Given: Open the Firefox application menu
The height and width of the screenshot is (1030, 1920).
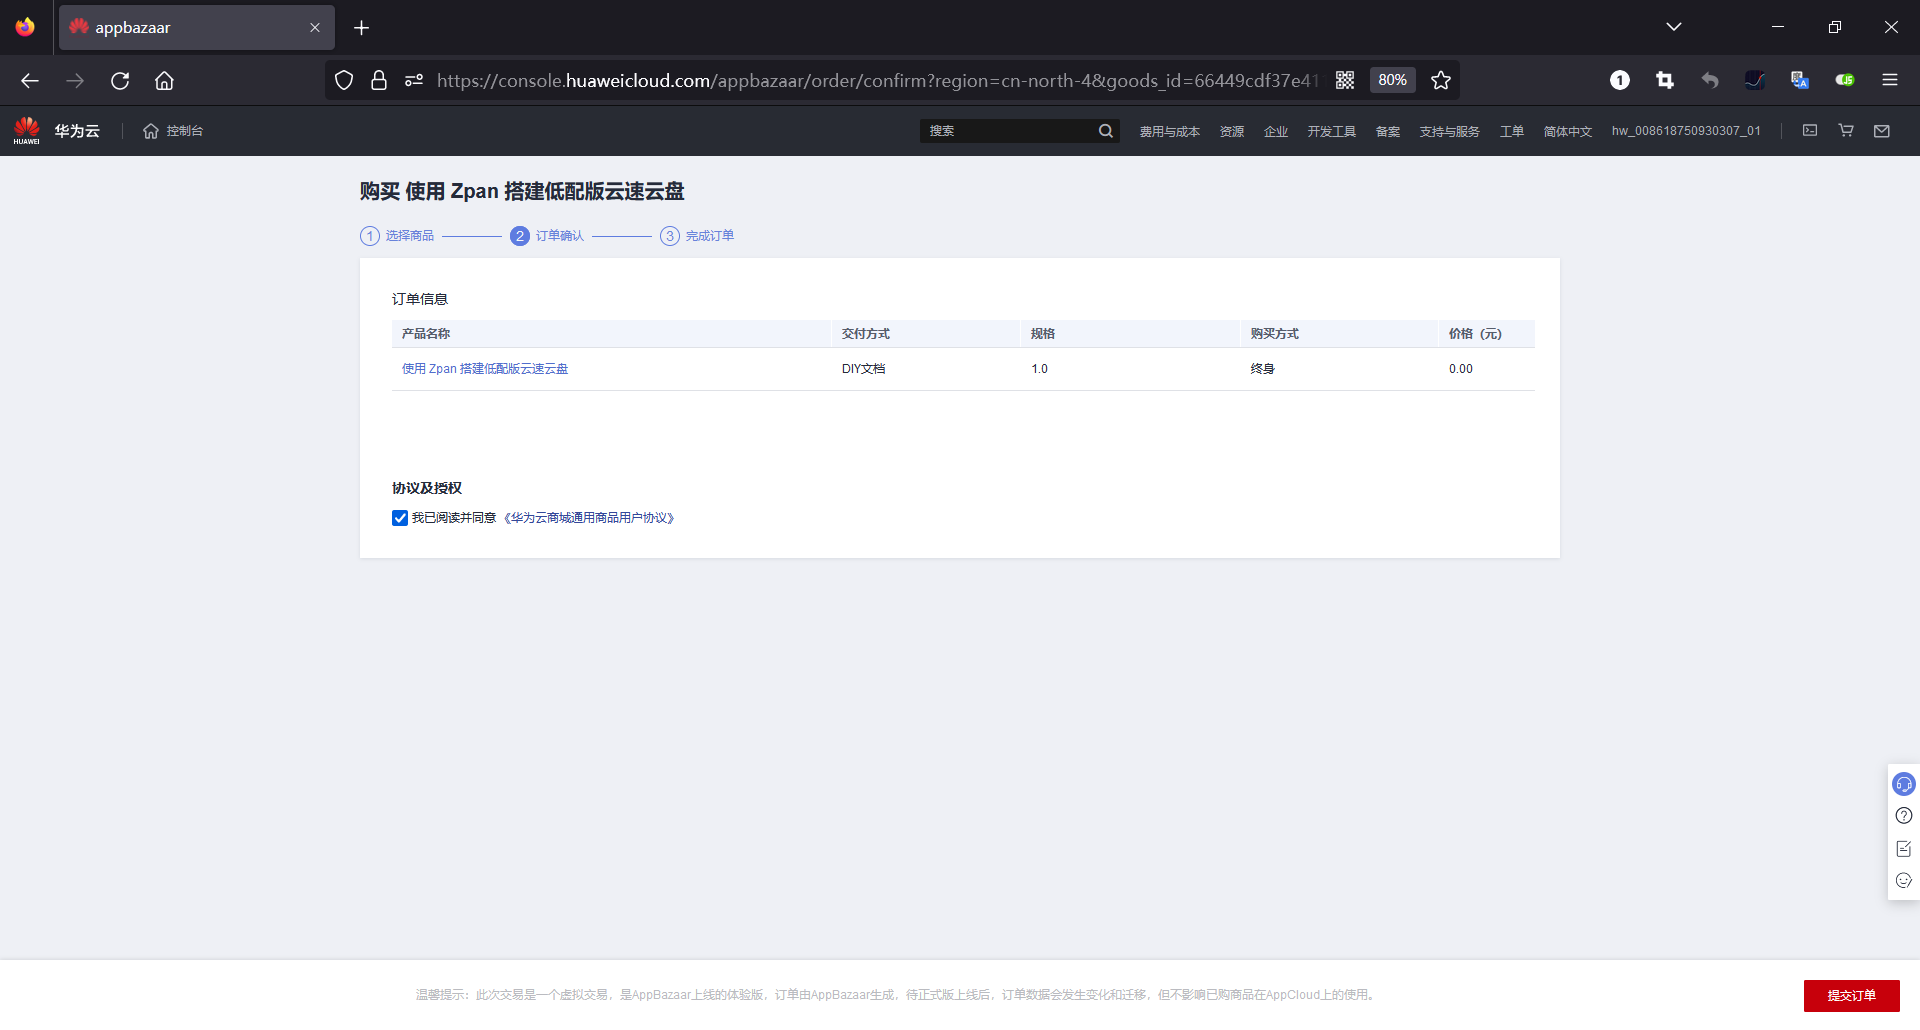Looking at the screenshot, I should point(1890,80).
